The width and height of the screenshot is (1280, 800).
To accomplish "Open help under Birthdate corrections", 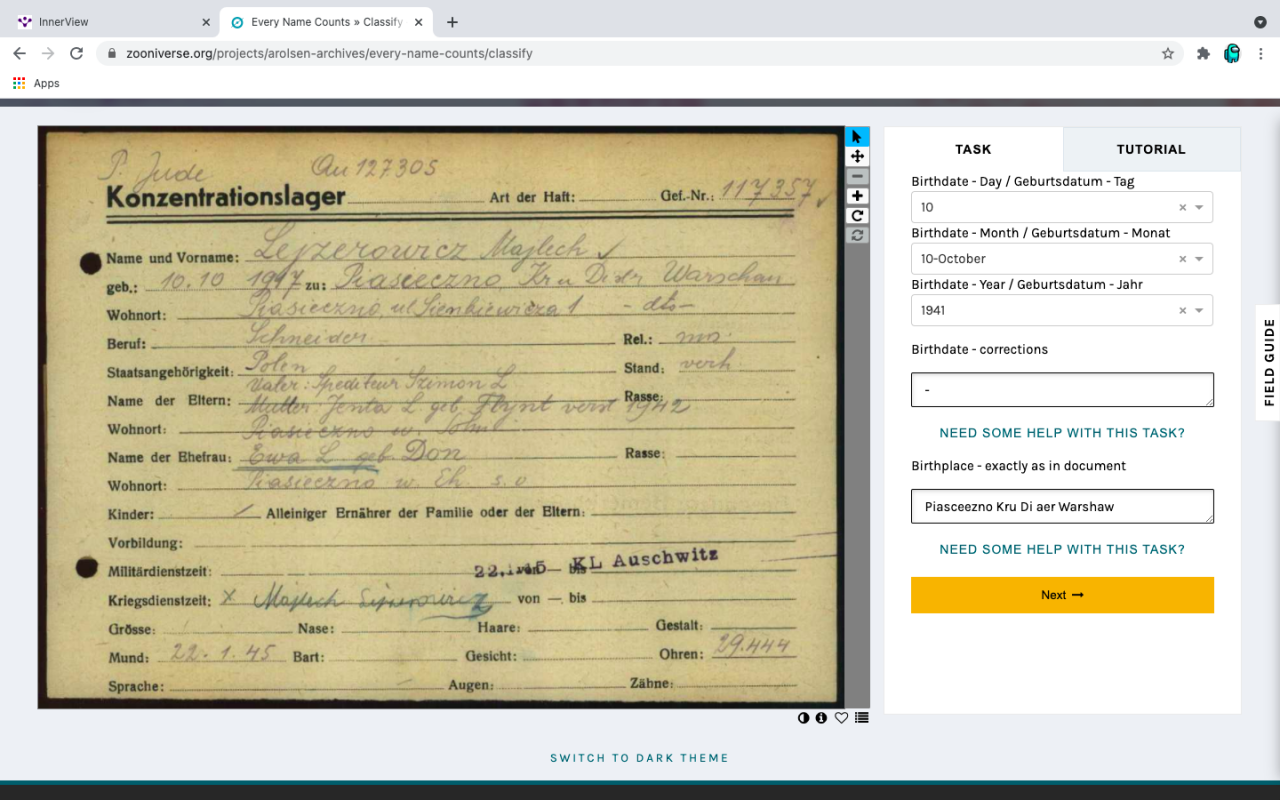I will pos(1062,433).
